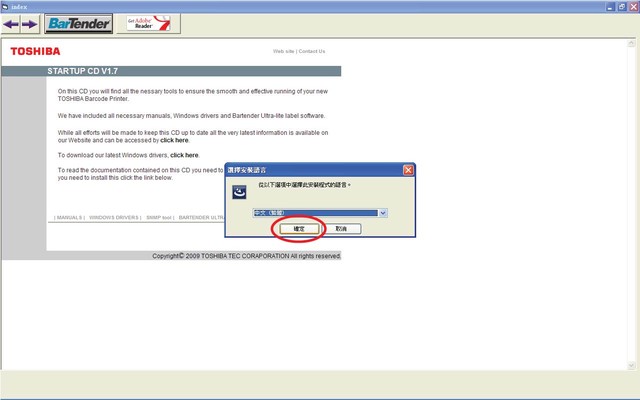Close the index window
The image size is (640, 400).
(634, 7)
